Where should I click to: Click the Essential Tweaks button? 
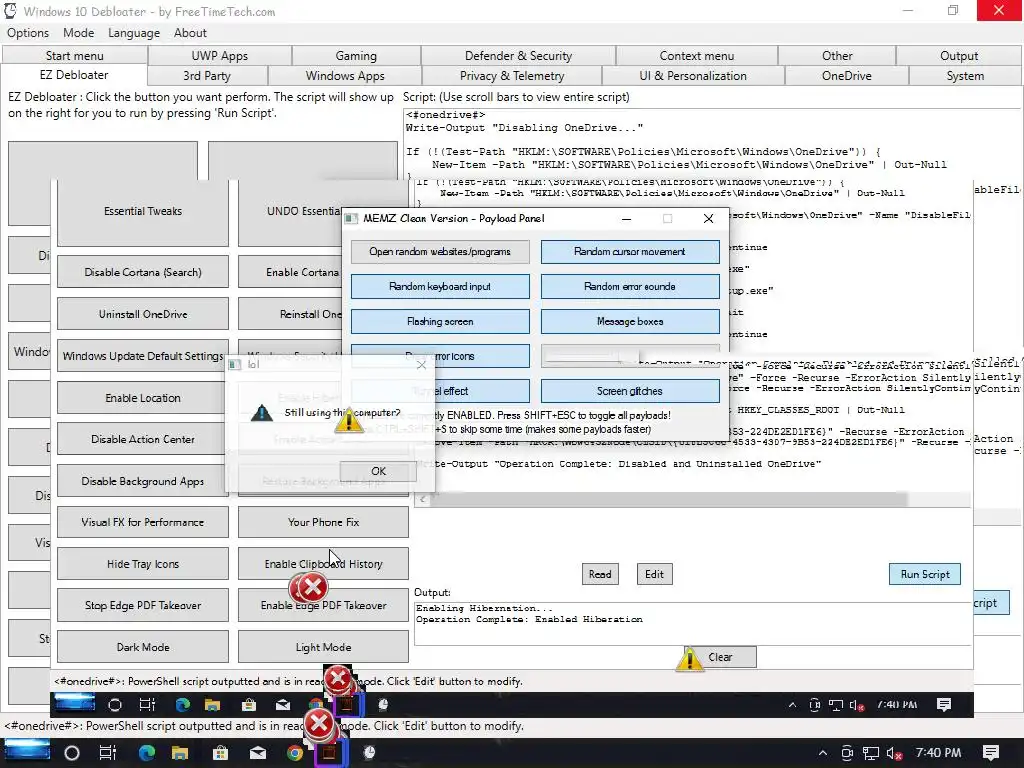143,211
